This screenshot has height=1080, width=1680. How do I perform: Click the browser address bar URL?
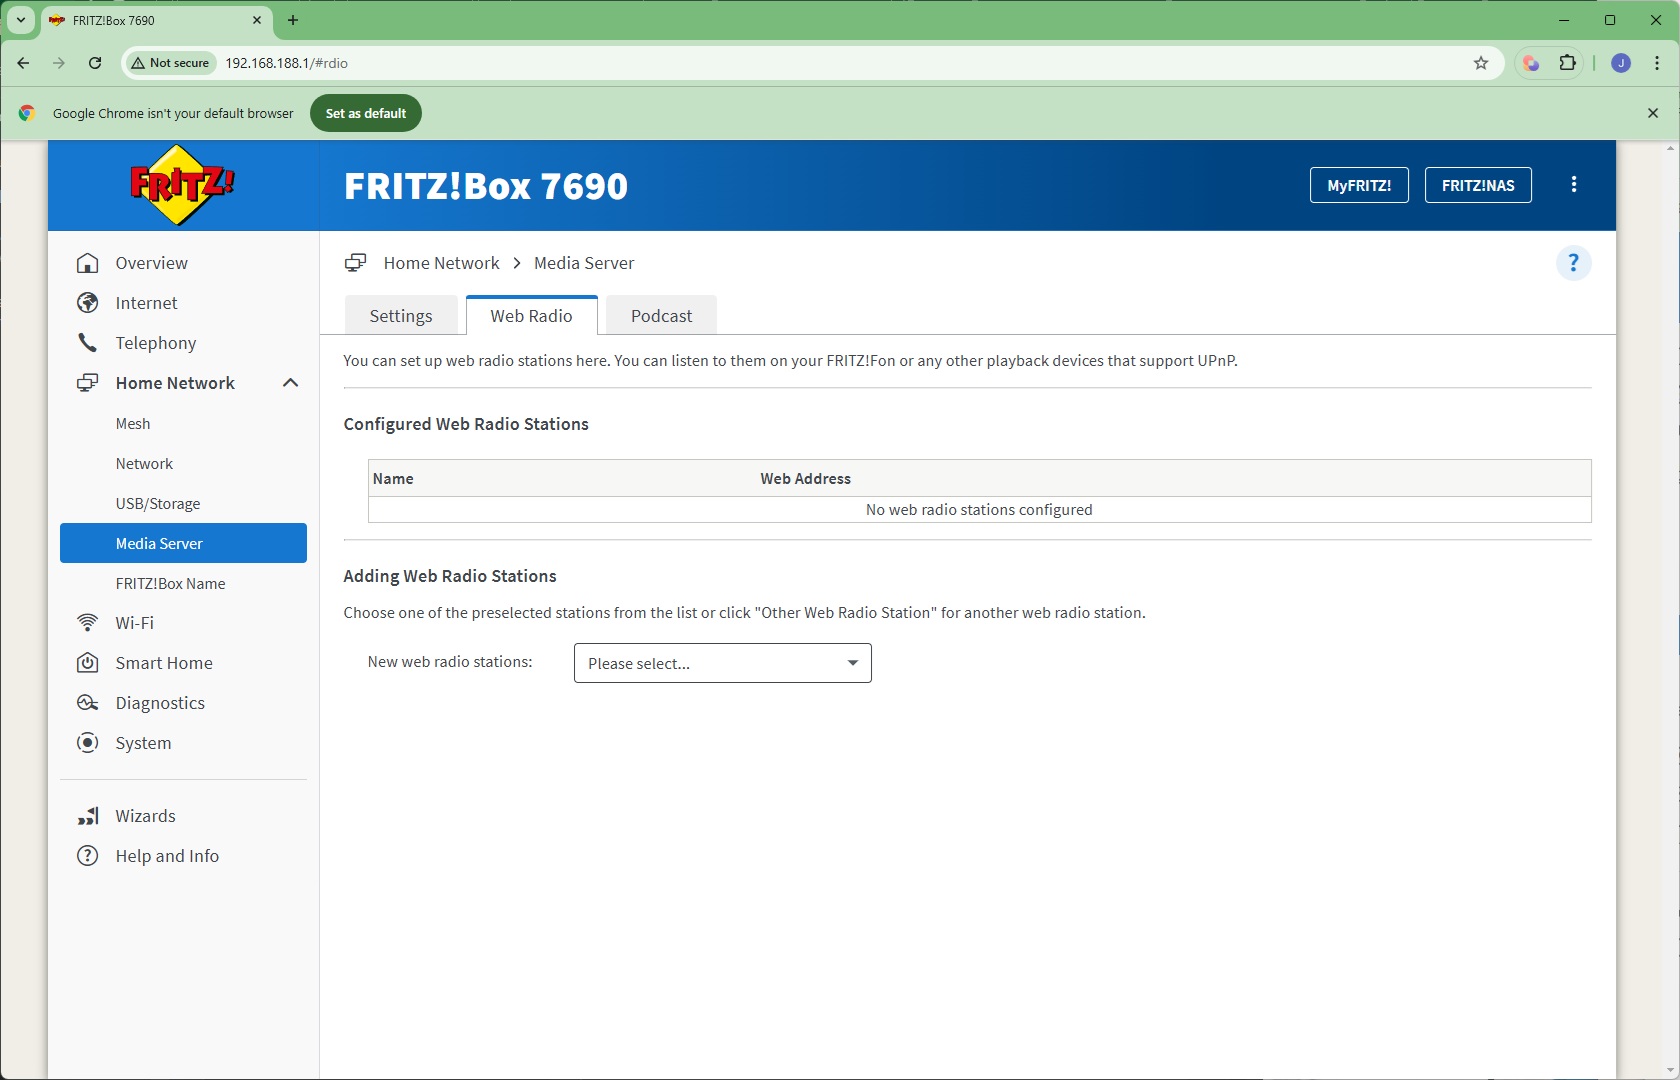(287, 63)
